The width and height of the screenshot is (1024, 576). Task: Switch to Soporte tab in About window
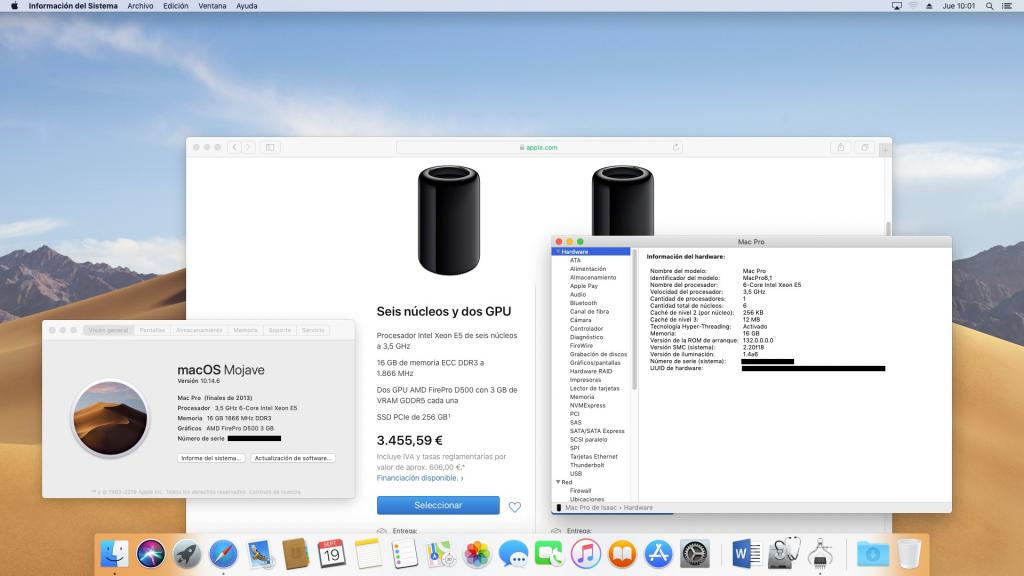[280, 330]
